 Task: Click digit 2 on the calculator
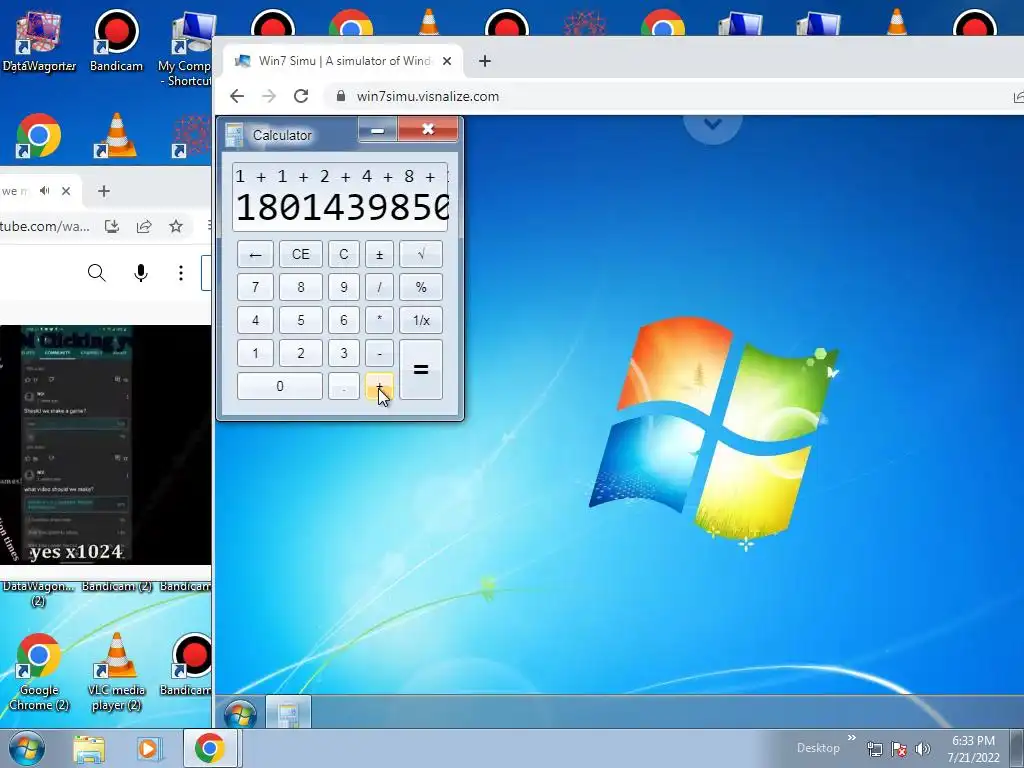click(300, 353)
